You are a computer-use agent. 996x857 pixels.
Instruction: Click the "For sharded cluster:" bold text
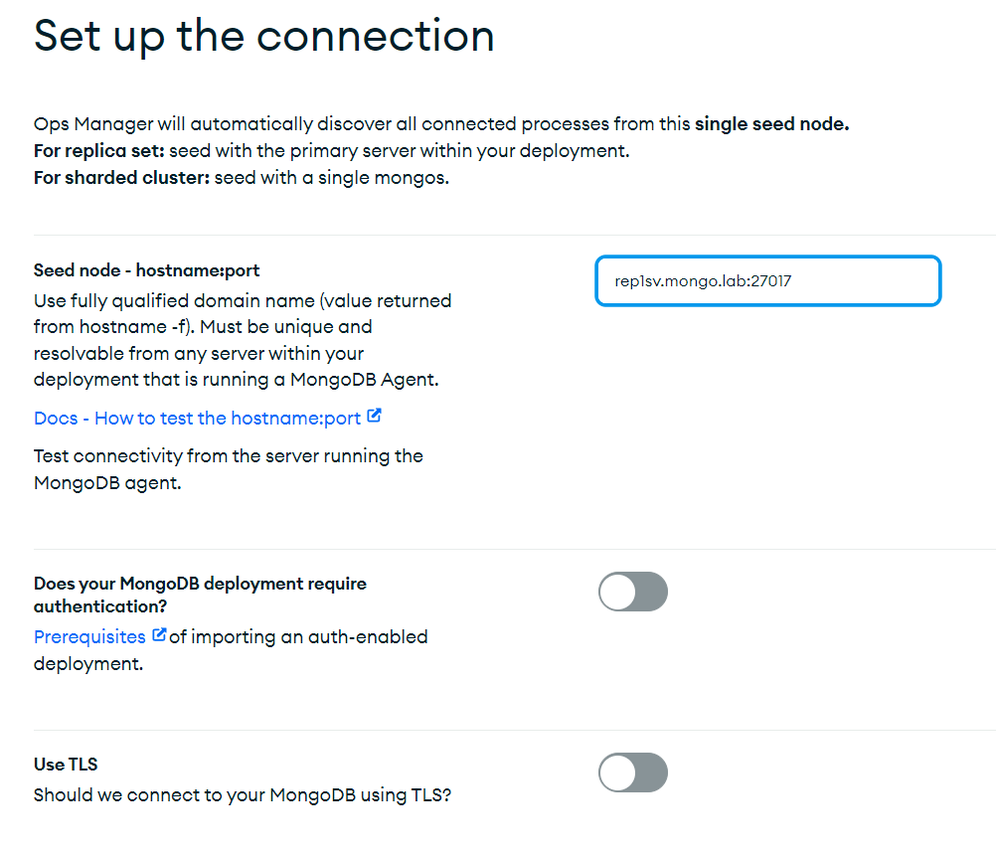[121, 178]
